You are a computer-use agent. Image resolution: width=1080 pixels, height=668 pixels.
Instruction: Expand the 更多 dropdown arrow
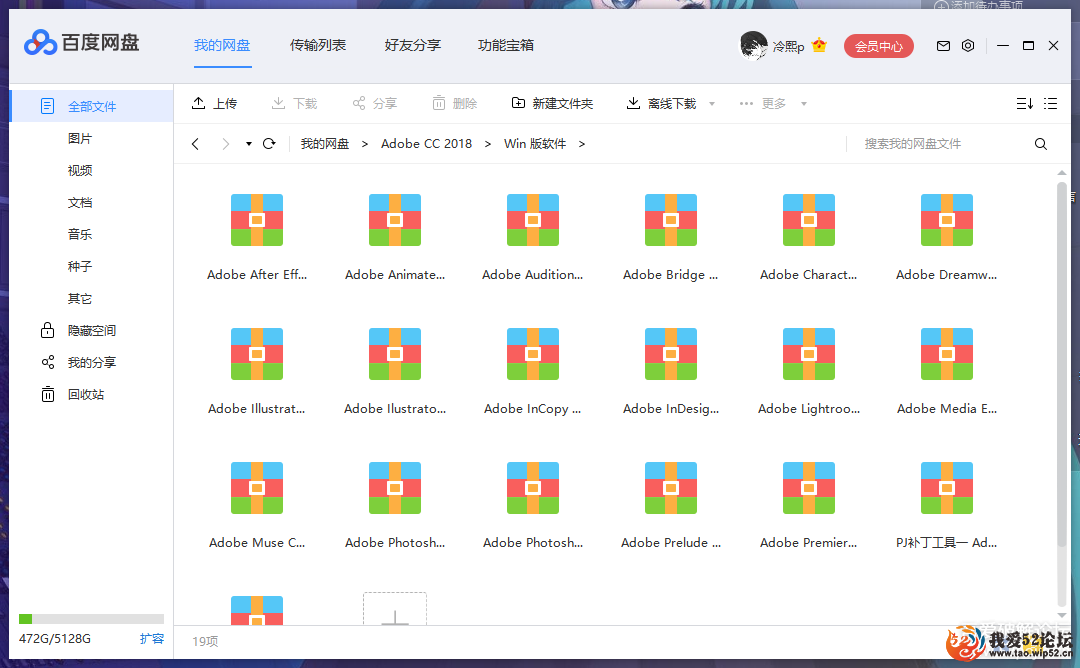click(x=804, y=104)
